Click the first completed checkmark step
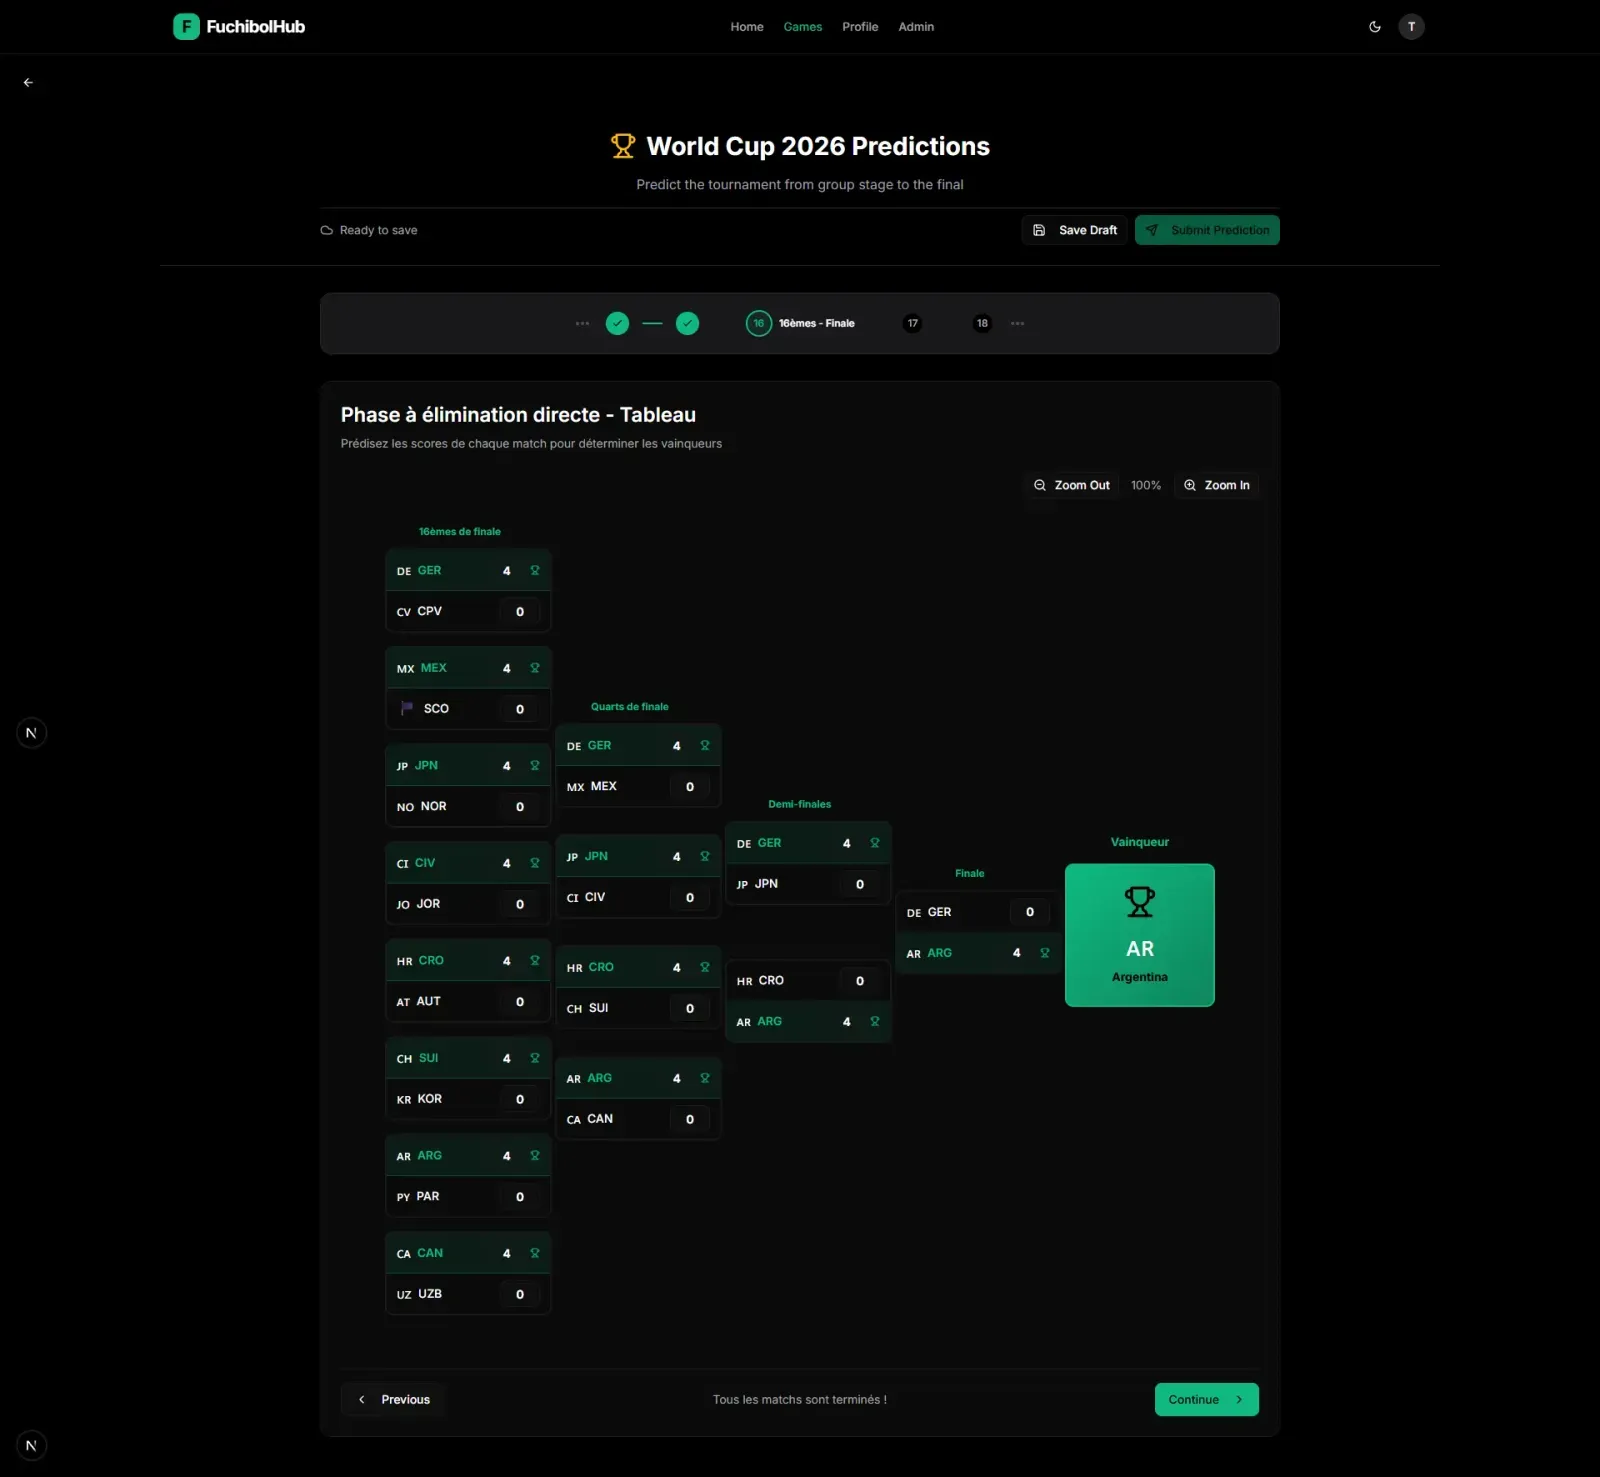 point(617,323)
